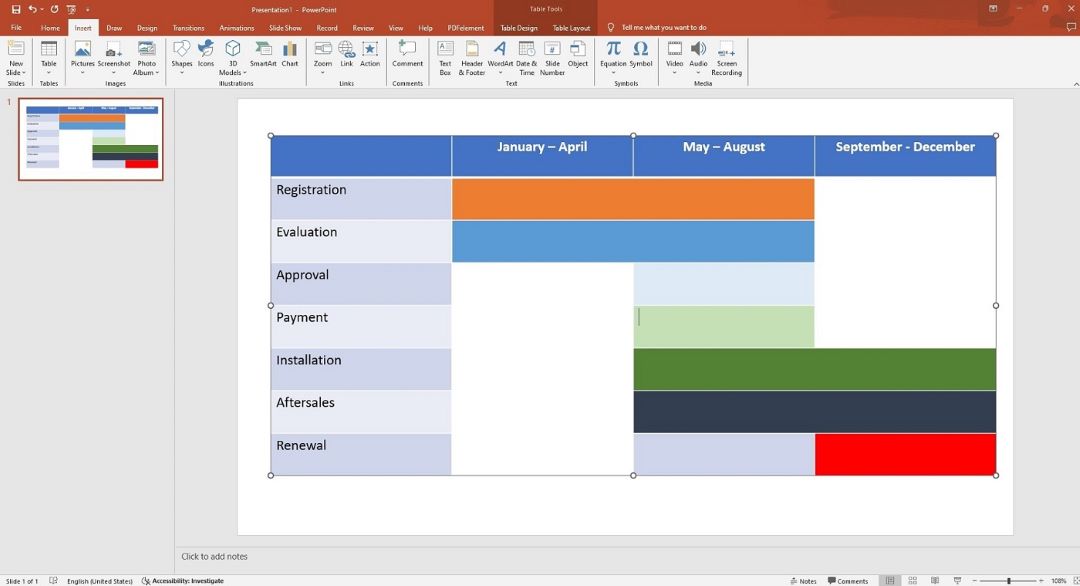Select slide 1 thumbnail
Screen dimensions: 1080x586
tap(91, 139)
